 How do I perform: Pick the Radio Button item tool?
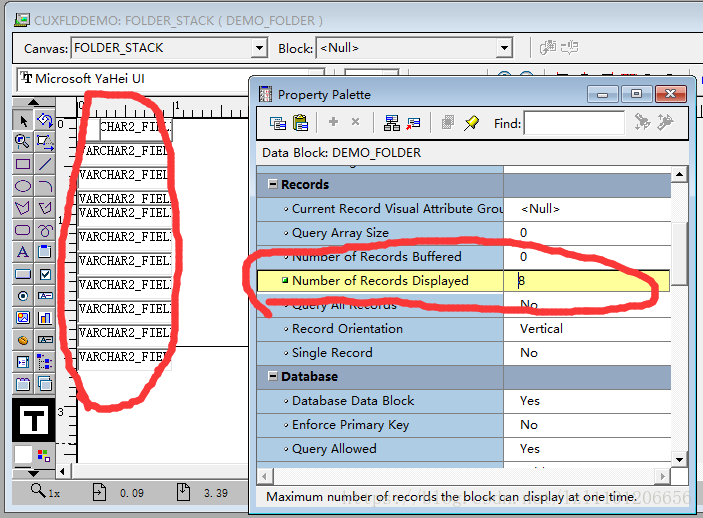click(x=23, y=296)
